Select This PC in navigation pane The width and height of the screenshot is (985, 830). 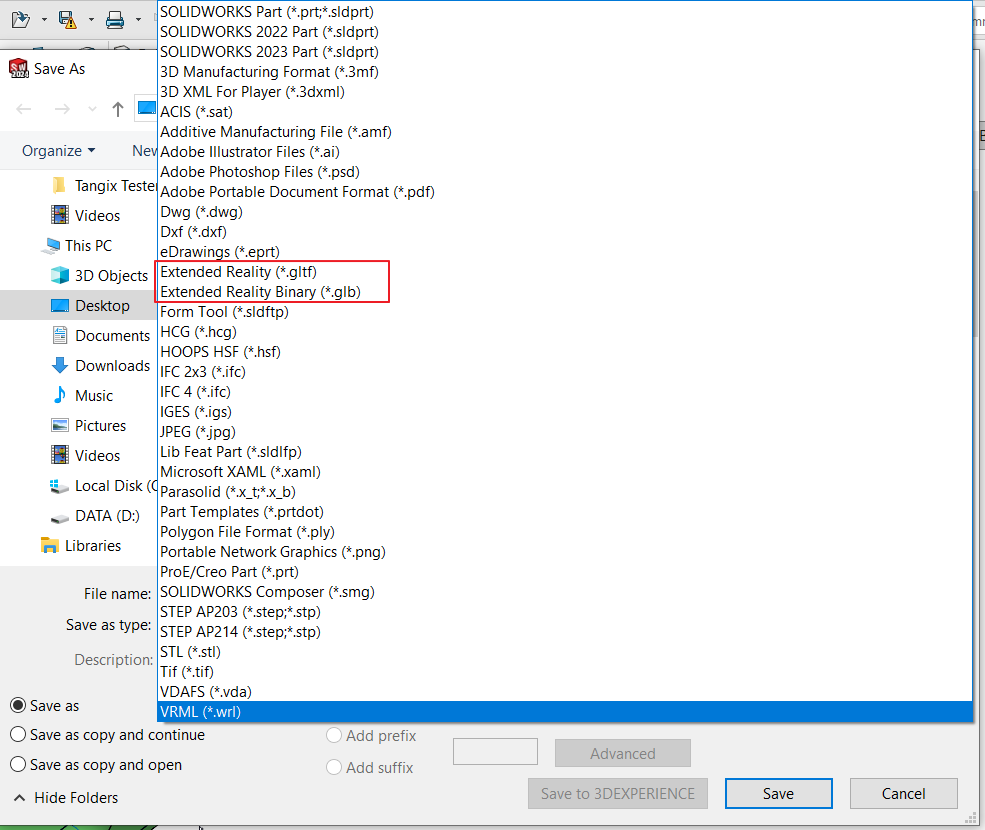(x=77, y=246)
